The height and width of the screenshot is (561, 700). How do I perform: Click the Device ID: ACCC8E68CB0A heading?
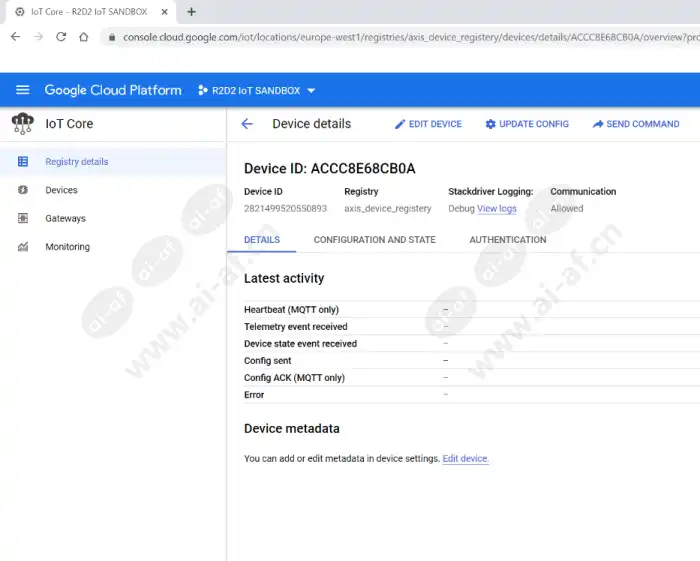coord(329,169)
